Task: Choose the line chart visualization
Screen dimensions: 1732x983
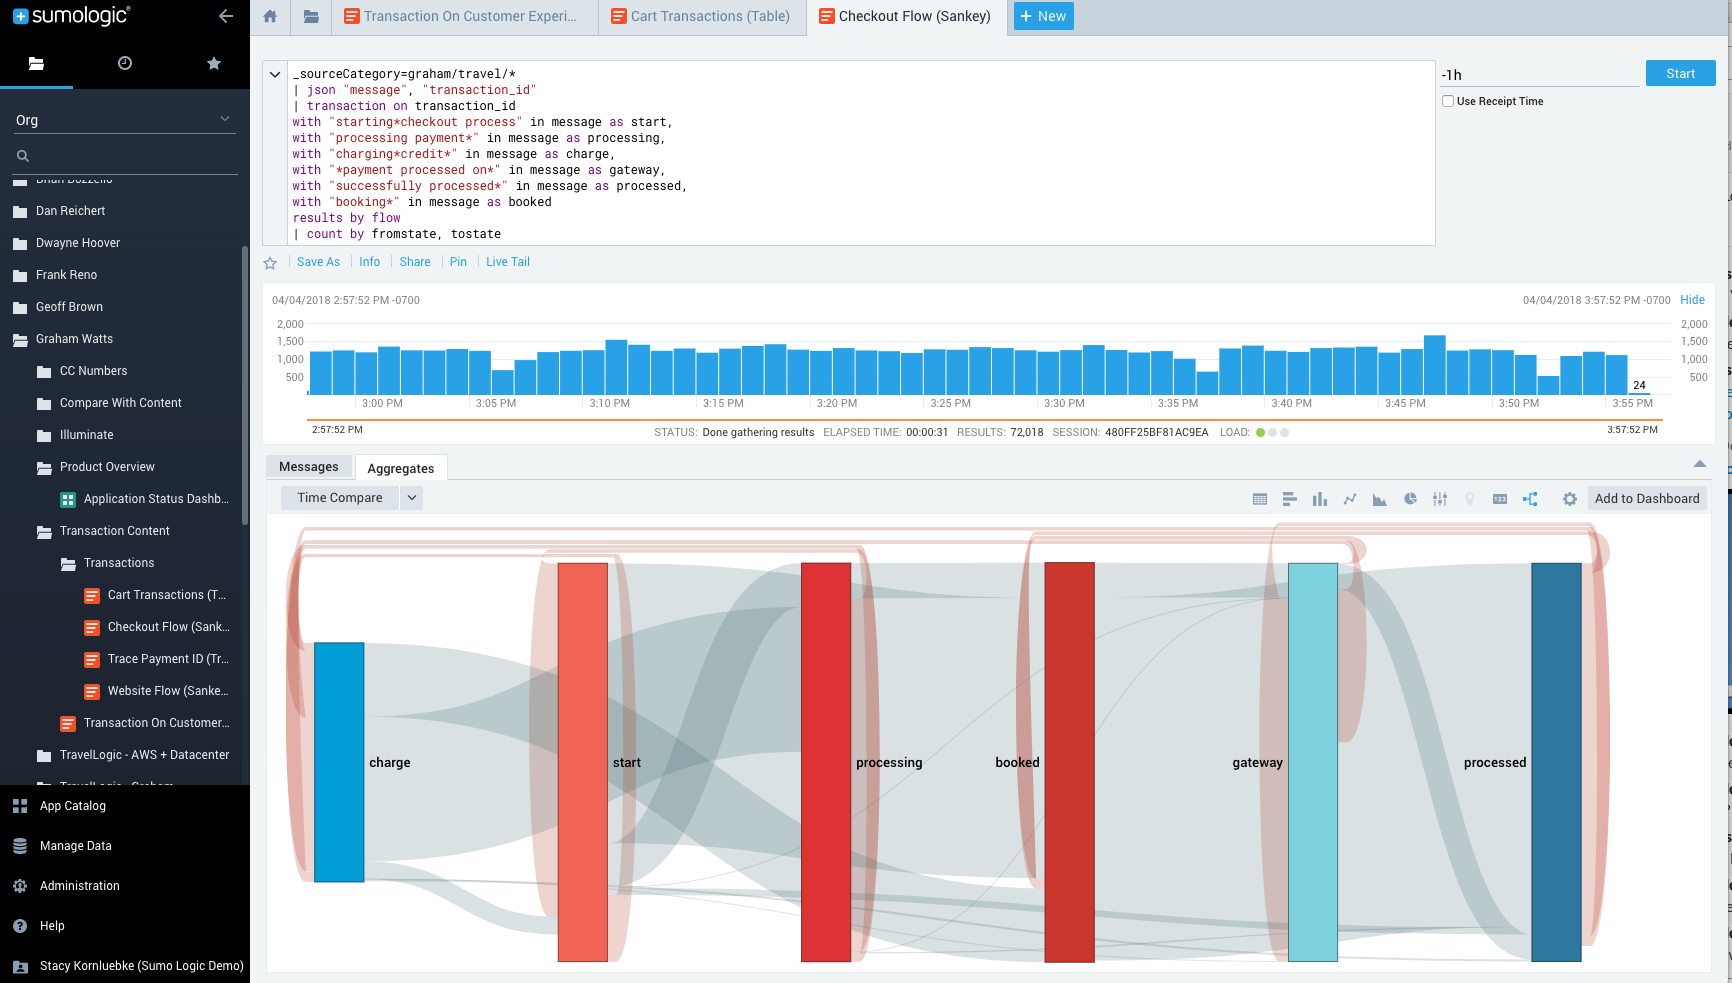Action: click(1350, 499)
